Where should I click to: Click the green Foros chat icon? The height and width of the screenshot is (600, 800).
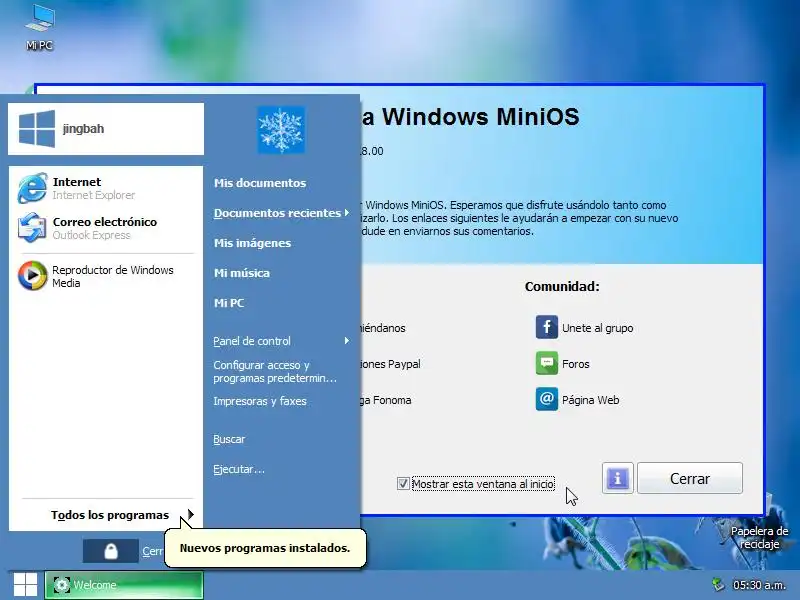[546, 363]
